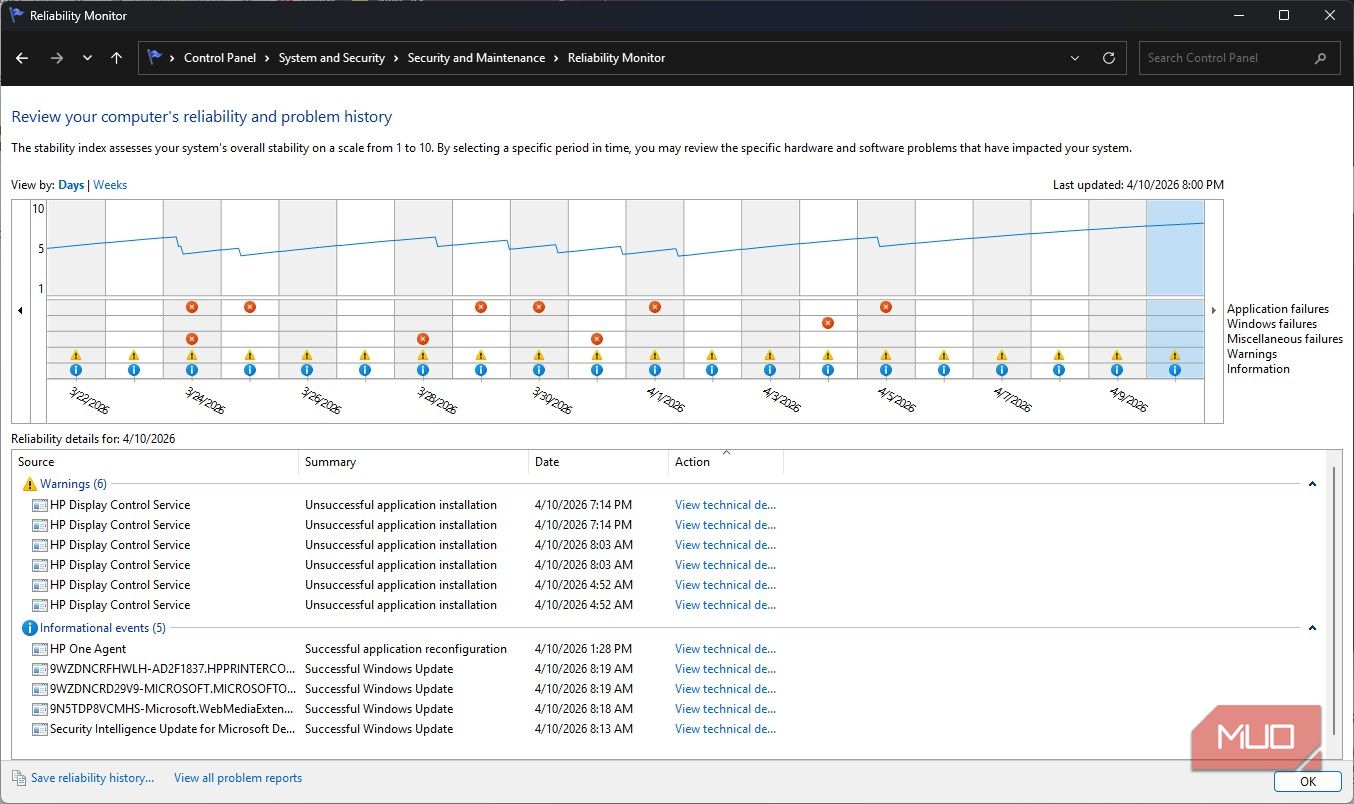Viewport: 1354px width, 804px height.
Task: Click Save reliability history link
Action: click(x=92, y=777)
